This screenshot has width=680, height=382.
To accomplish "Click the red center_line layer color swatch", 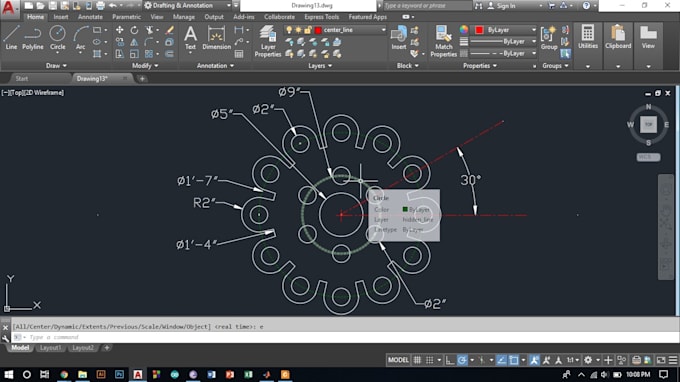I will tap(318, 30).
